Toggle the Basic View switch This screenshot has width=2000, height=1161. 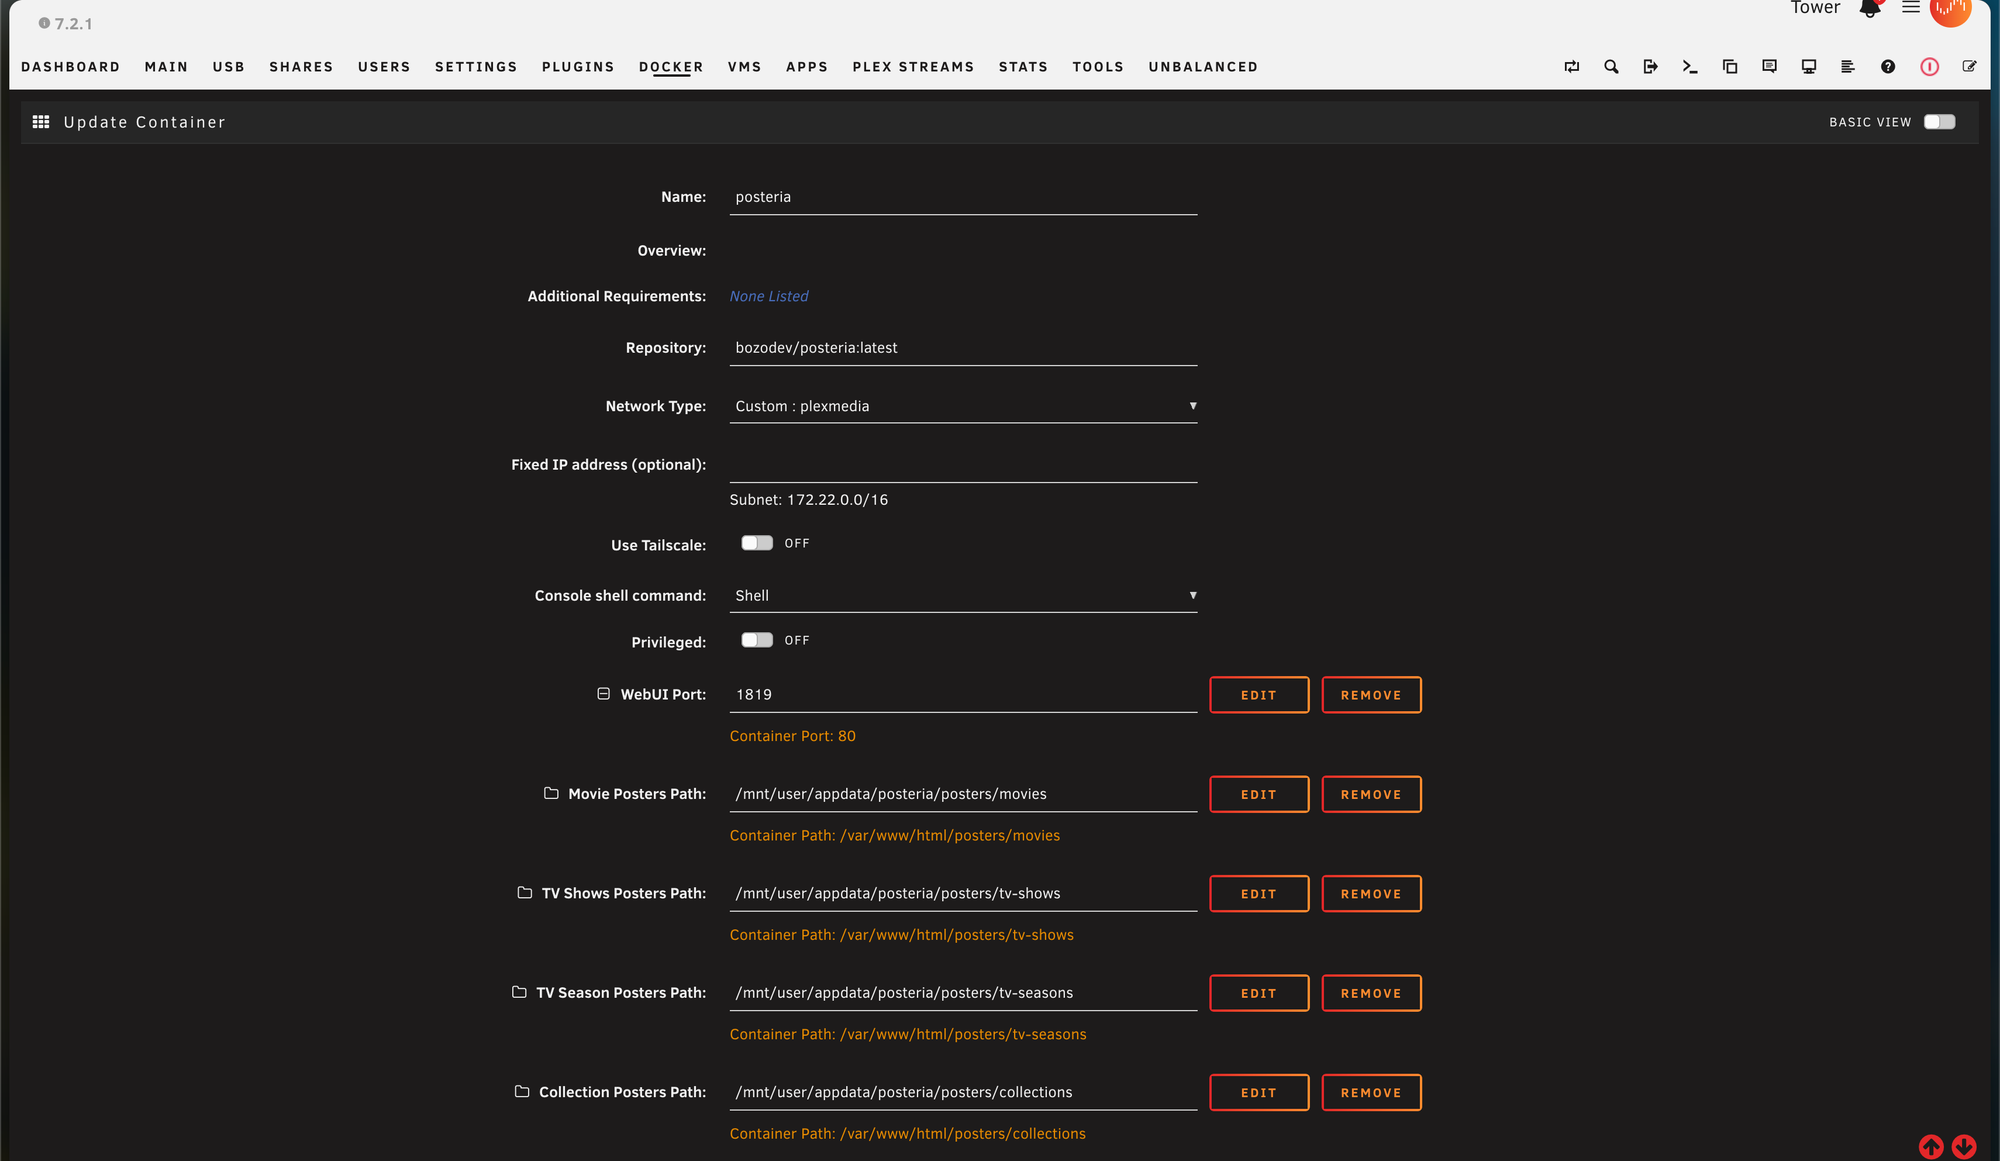coord(1939,122)
